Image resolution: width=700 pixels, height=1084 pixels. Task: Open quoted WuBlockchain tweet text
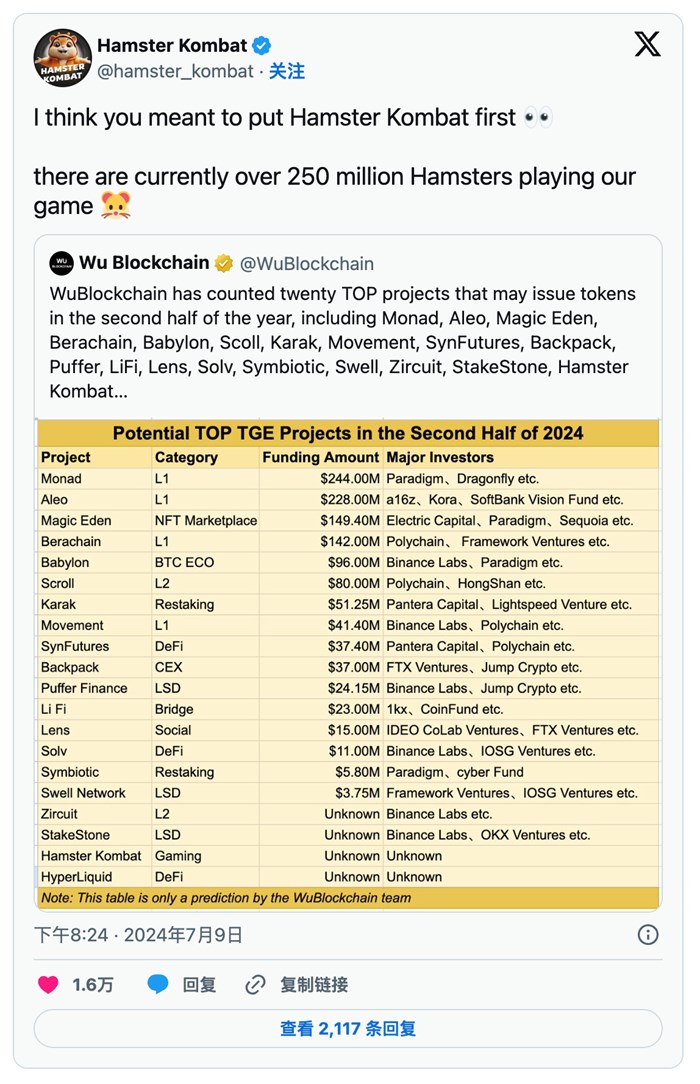click(x=342, y=342)
